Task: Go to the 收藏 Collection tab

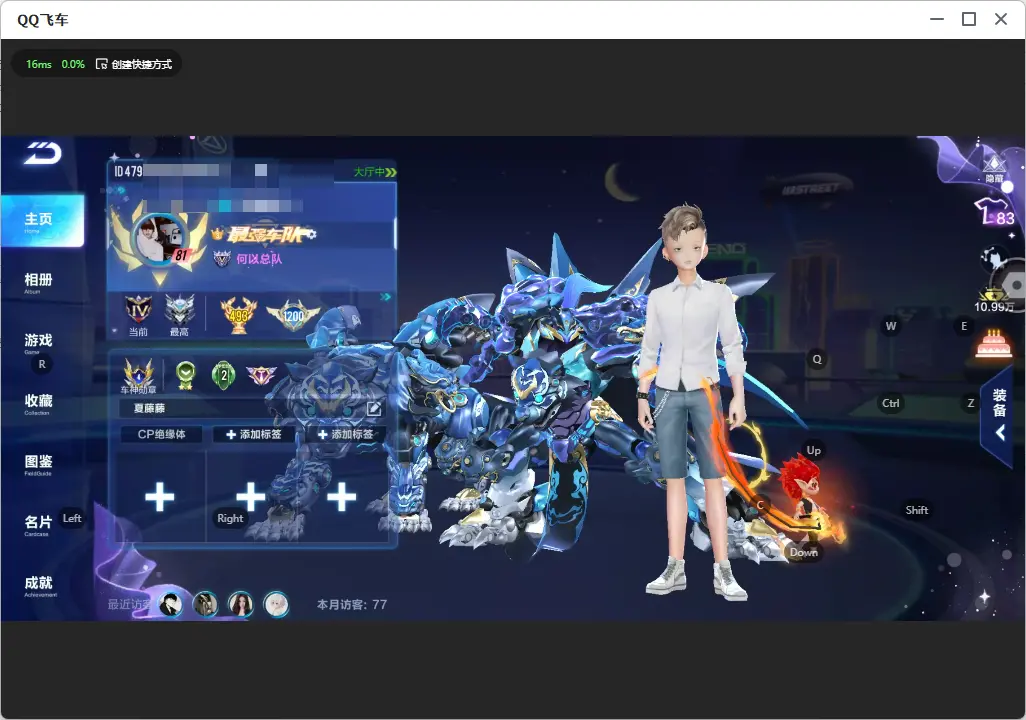Action: [x=39, y=403]
